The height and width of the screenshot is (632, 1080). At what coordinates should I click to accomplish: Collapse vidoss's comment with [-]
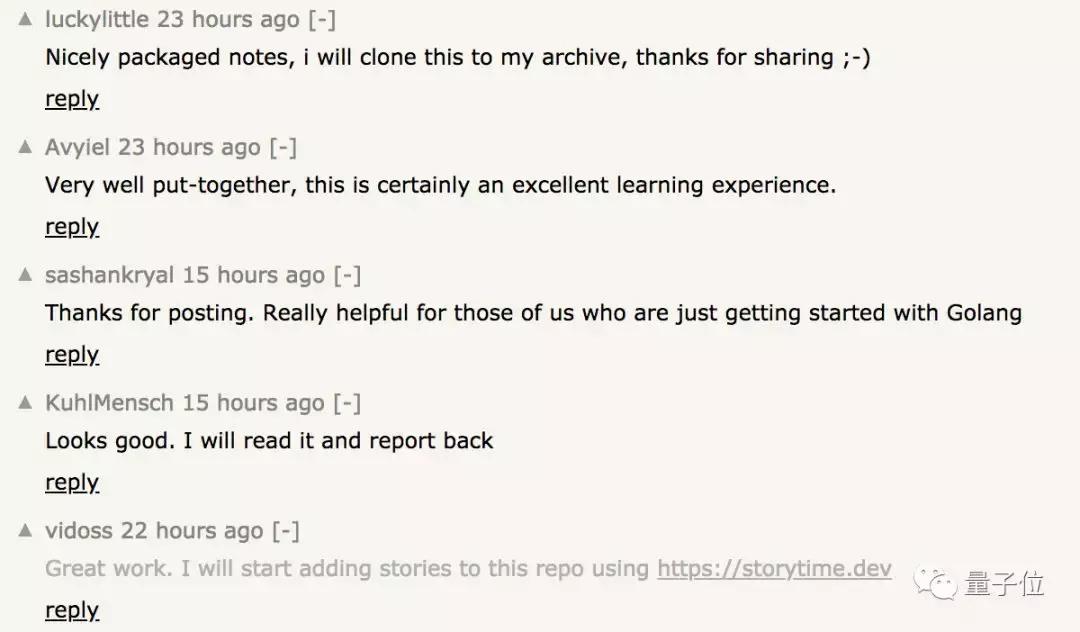tap(286, 532)
